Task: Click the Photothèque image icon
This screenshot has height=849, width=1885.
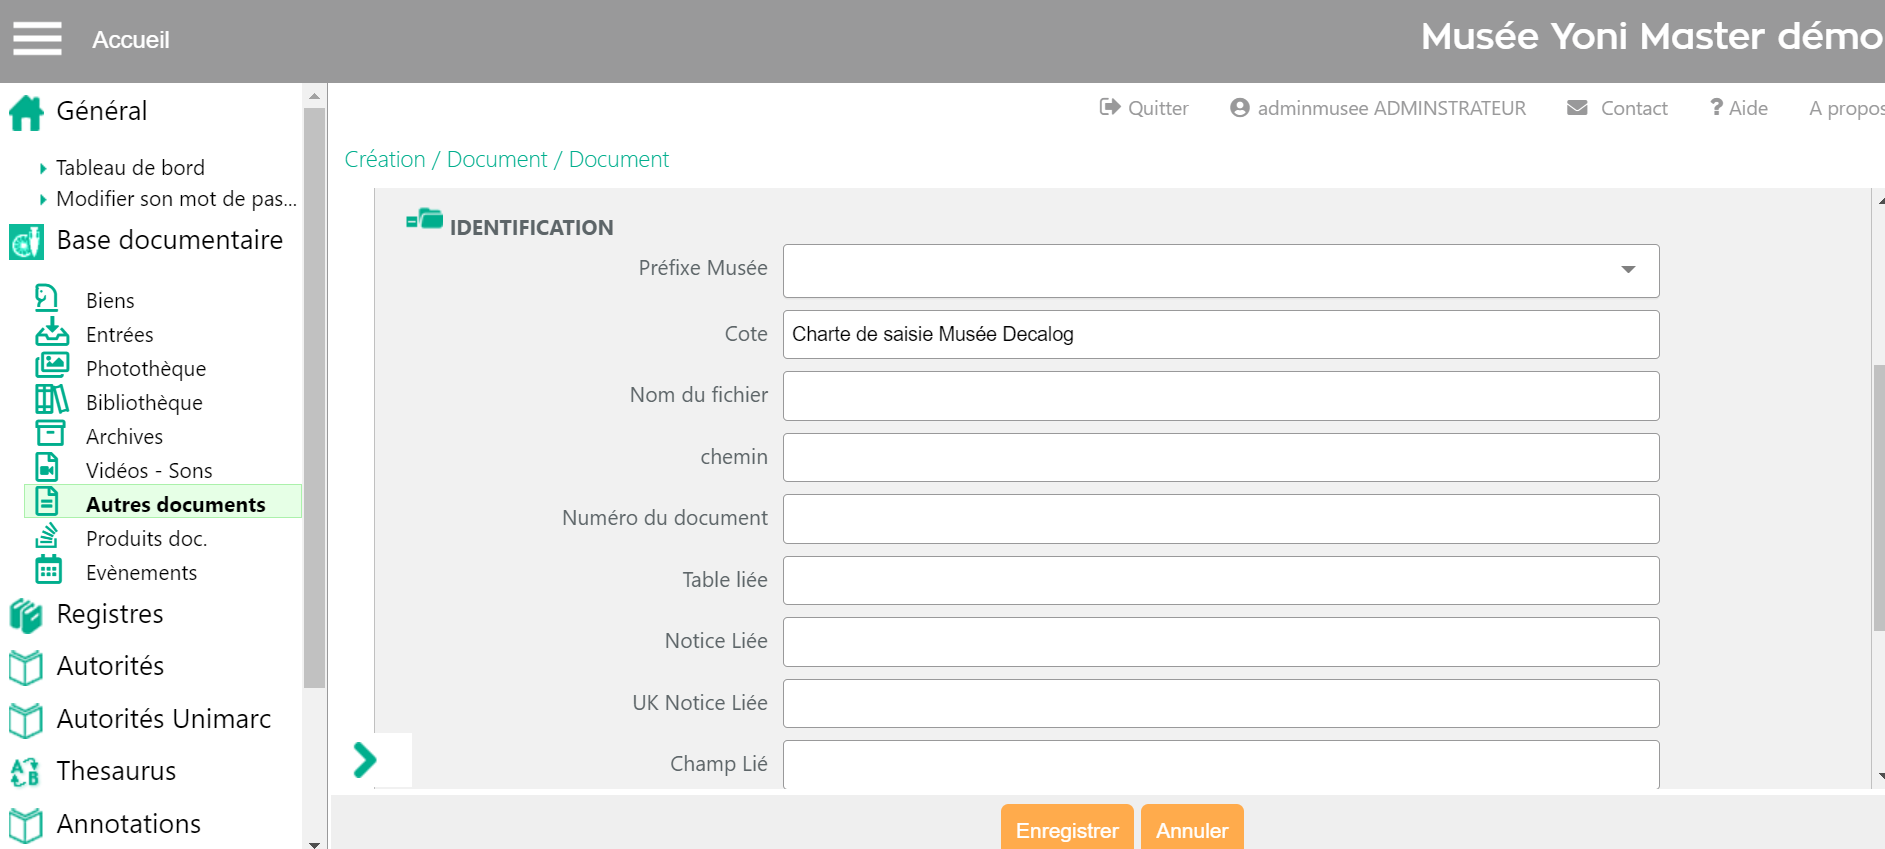Action: pyautogui.click(x=52, y=366)
